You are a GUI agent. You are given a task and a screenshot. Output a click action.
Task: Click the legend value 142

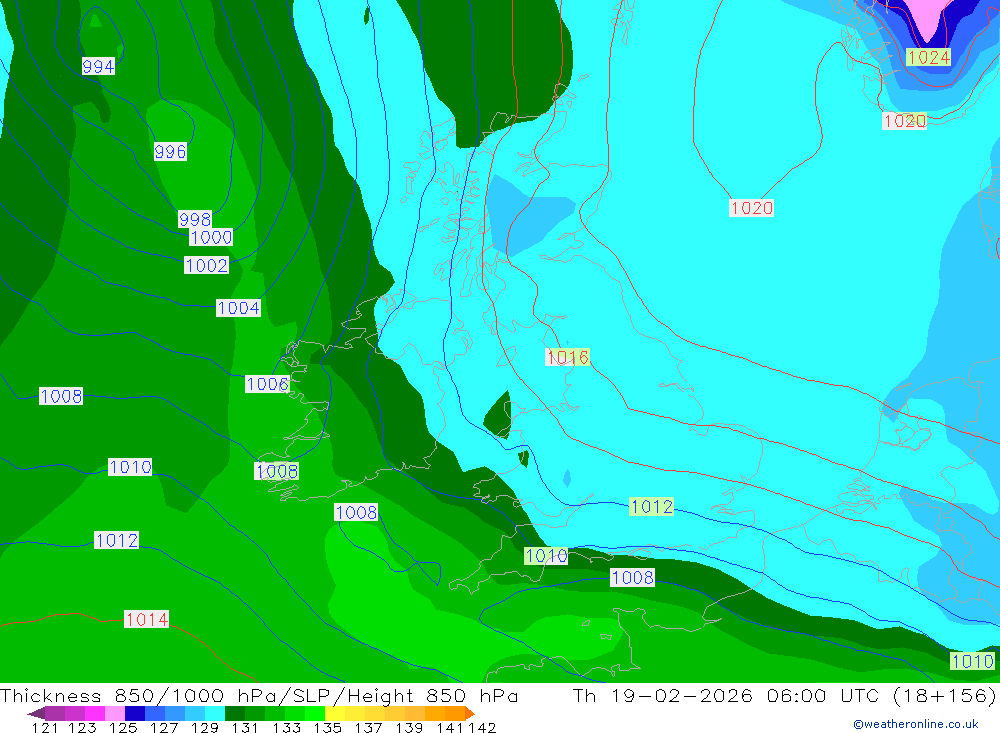482,728
